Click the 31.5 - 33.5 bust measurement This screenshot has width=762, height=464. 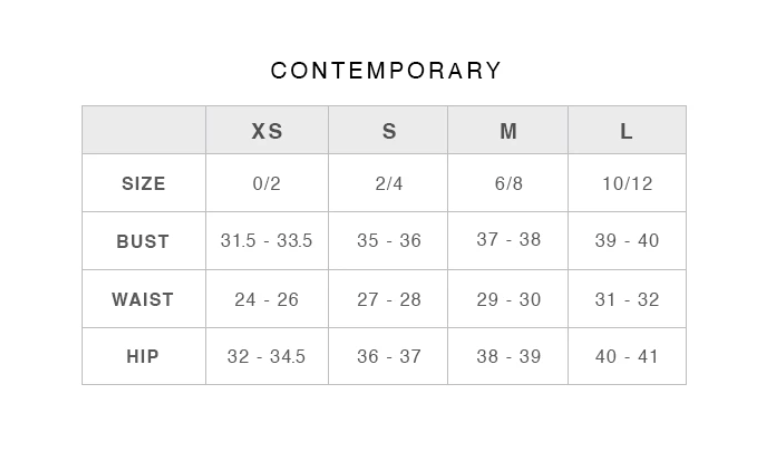(x=267, y=241)
